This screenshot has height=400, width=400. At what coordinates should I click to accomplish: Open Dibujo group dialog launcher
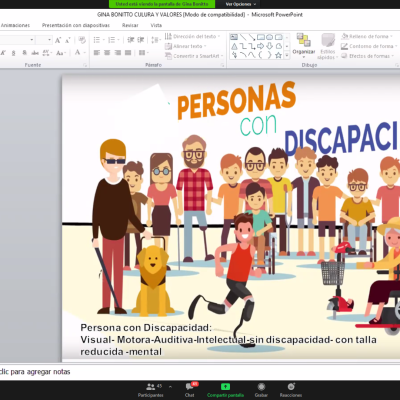tap(397, 65)
